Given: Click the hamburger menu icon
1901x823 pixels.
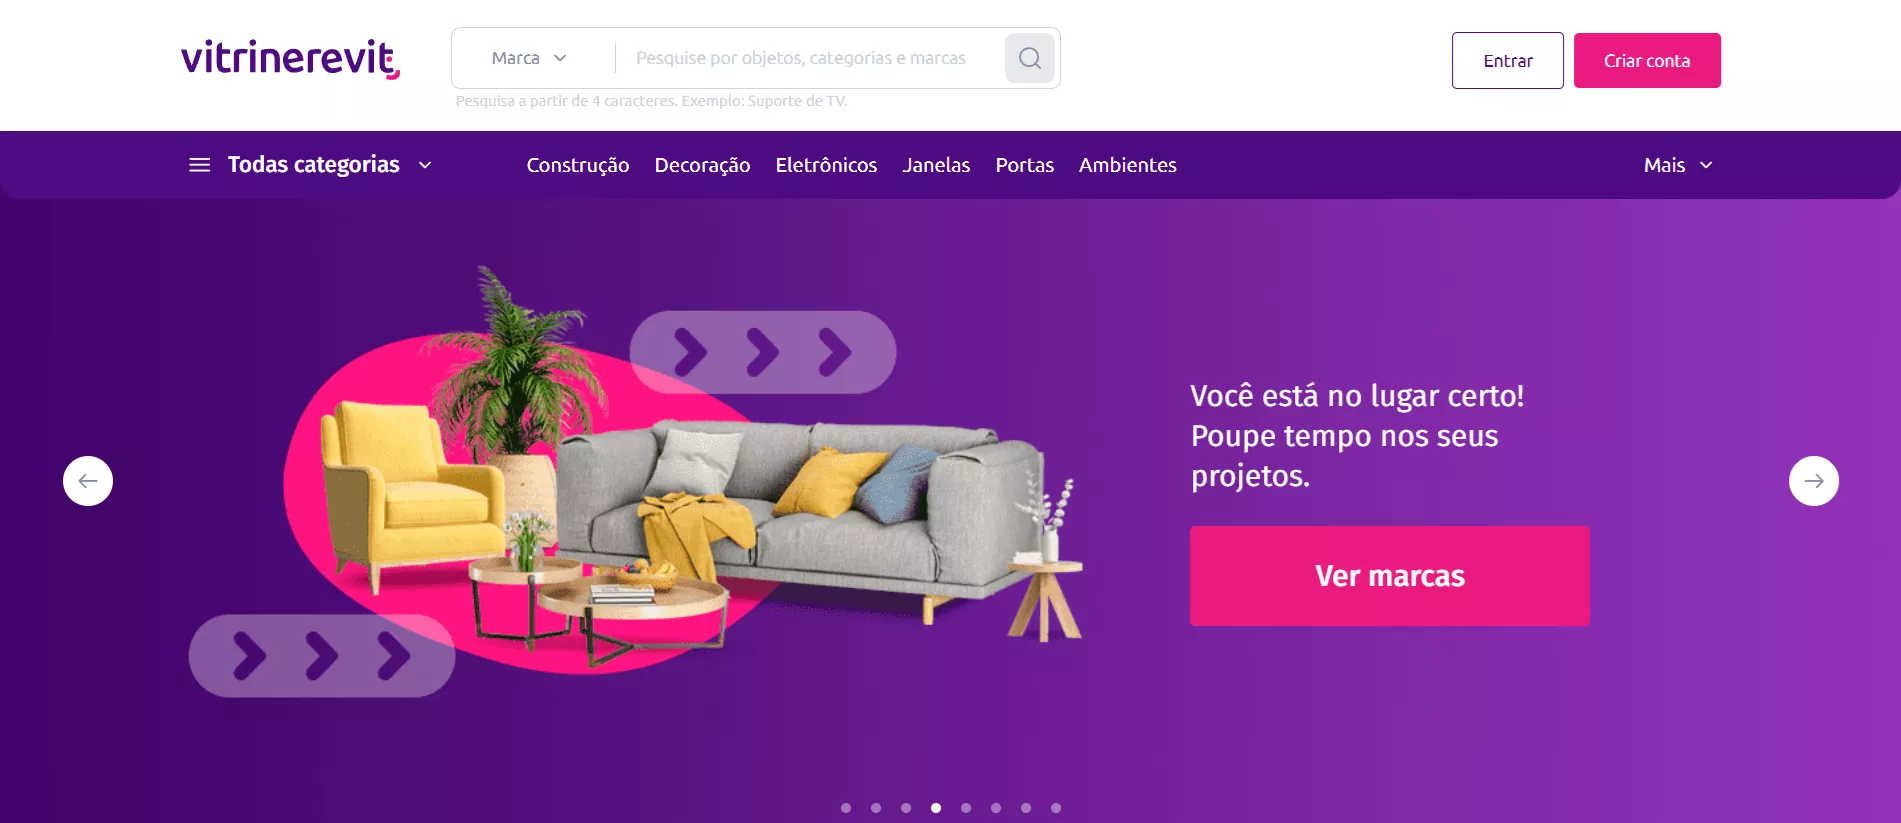Looking at the screenshot, I should coord(200,165).
